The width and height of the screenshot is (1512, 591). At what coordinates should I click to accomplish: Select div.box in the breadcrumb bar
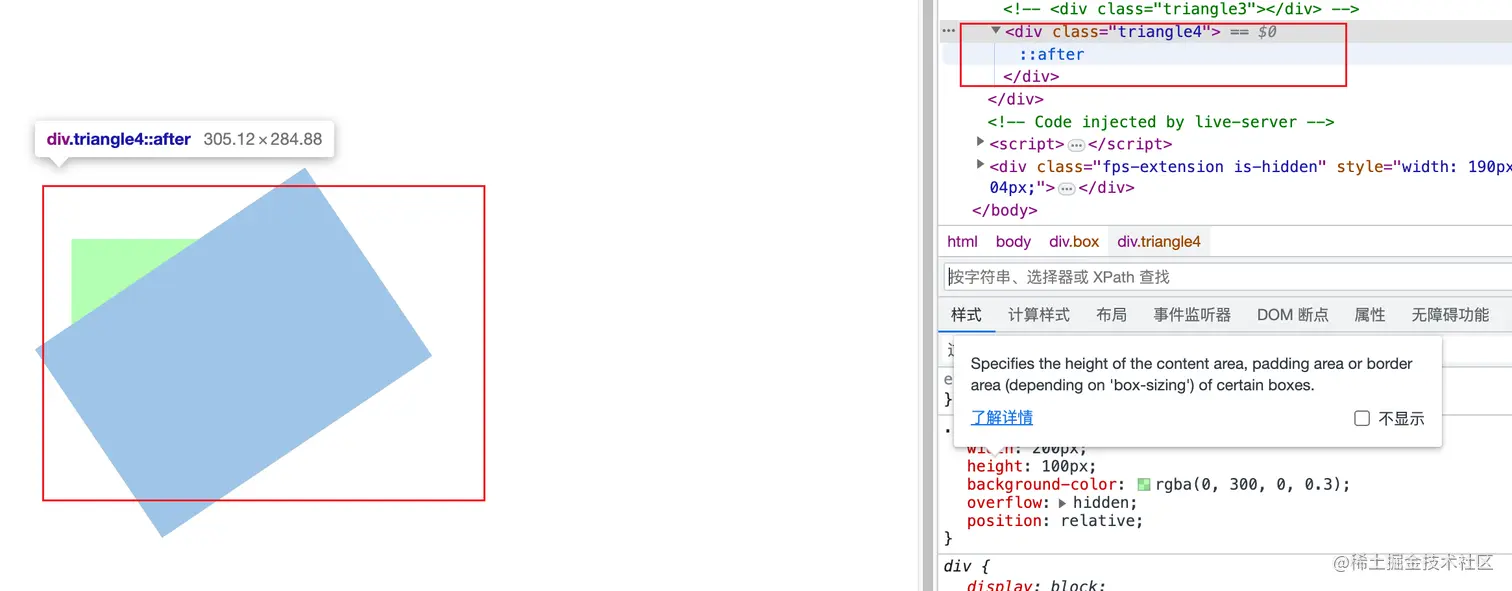click(x=1074, y=241)
